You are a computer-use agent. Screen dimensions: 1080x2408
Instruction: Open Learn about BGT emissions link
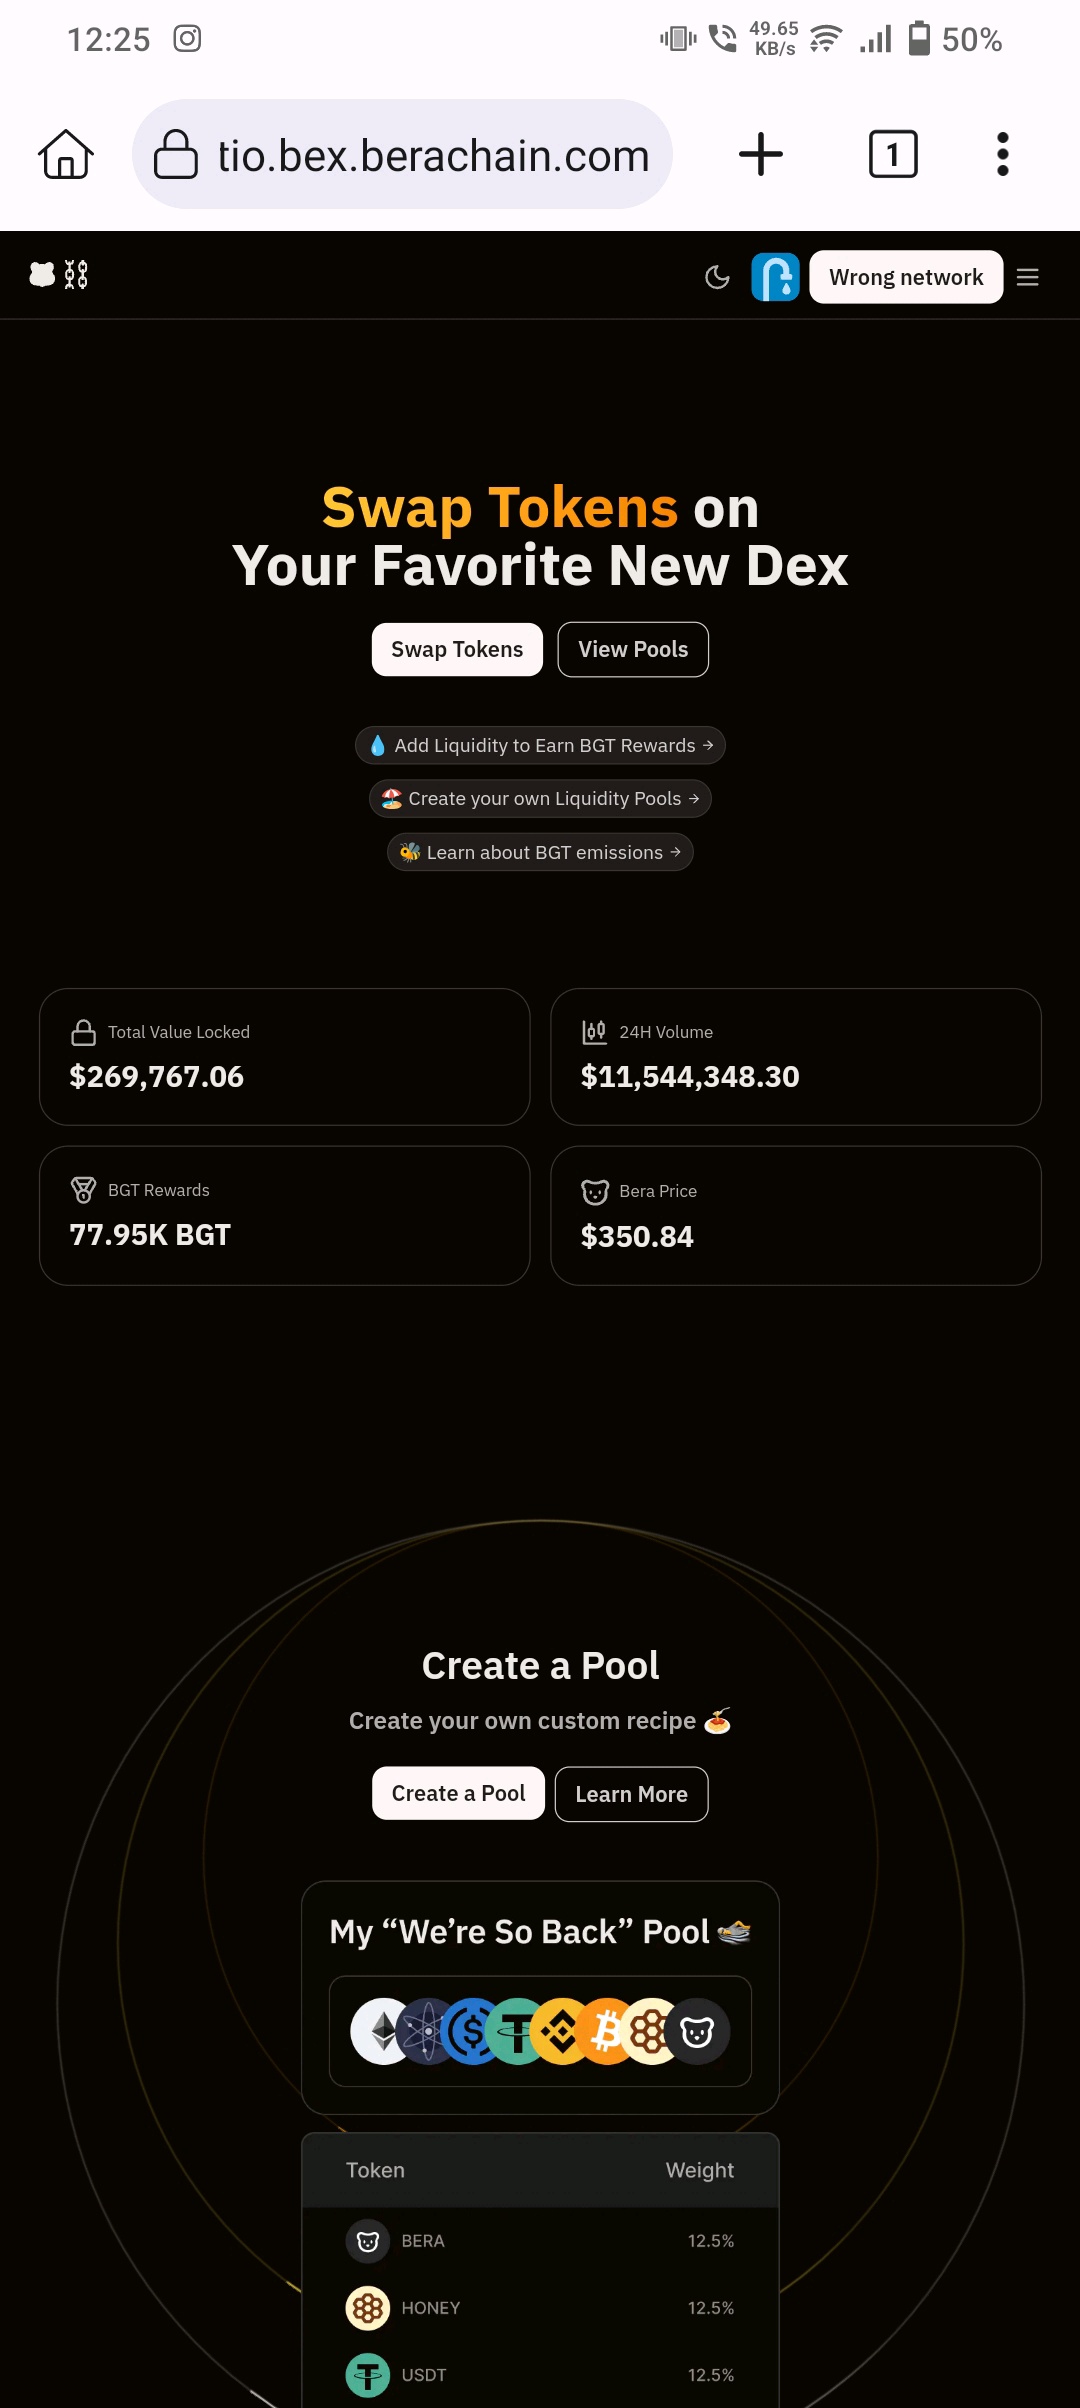click(540, 852)
